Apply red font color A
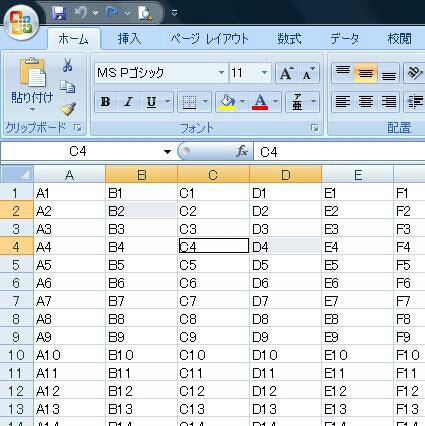 (260, 102)
